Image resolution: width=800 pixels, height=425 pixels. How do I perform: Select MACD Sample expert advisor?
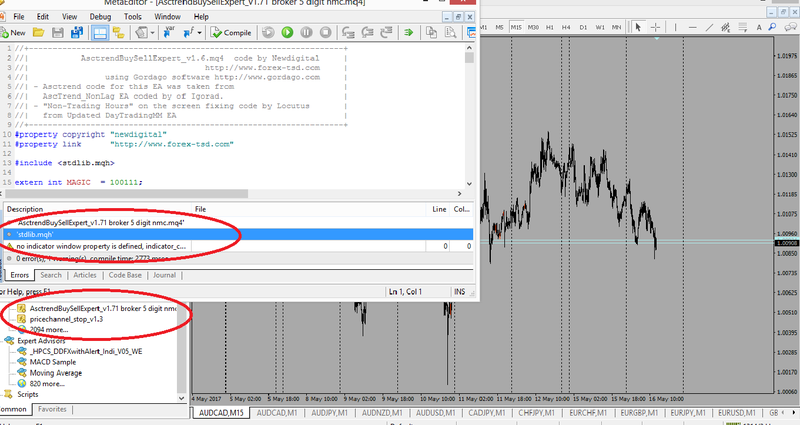(53, 362)
